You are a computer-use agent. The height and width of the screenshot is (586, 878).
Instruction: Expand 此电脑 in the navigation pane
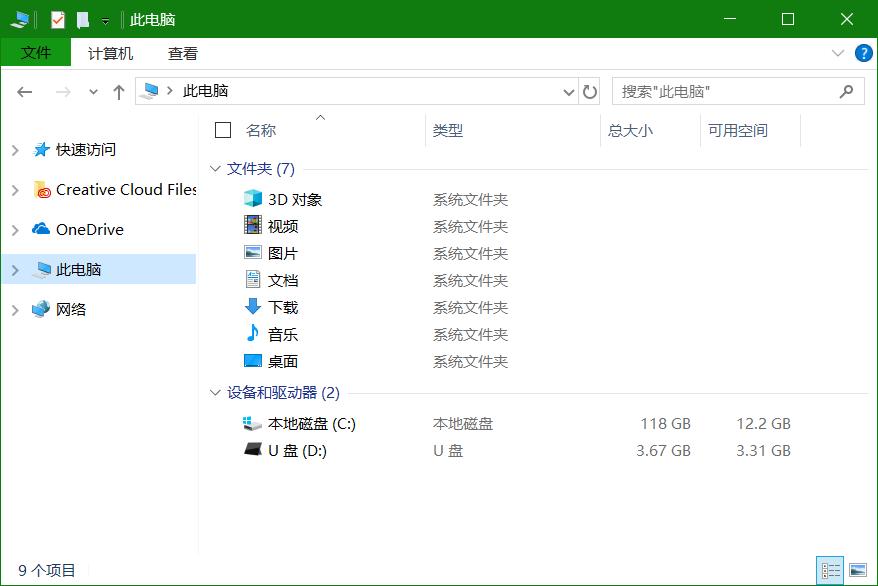(x=17, y=269)
